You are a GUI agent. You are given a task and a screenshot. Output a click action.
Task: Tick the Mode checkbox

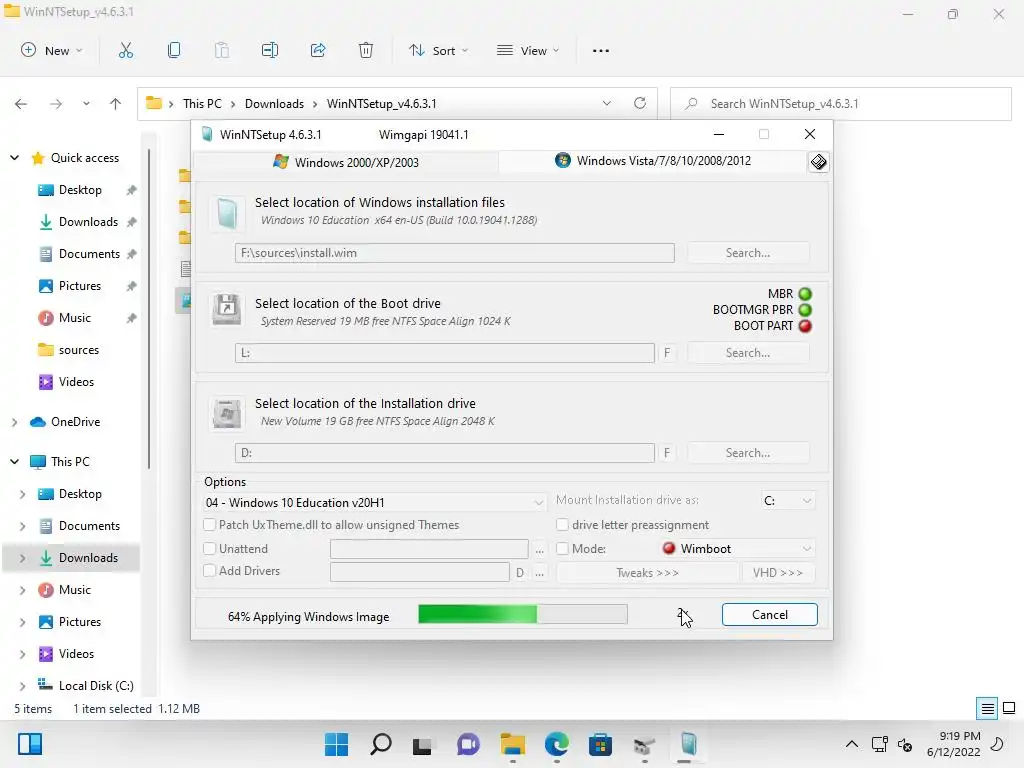(x=562, y=549)
